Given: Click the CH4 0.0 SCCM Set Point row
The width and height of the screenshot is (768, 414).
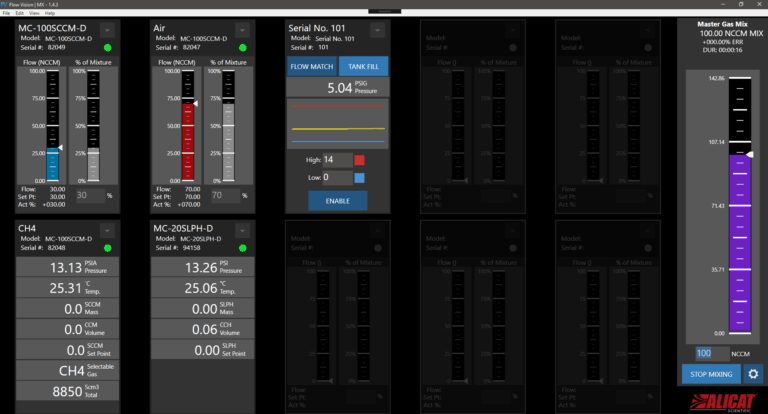Looking at the screenshot, I should click(x=68, y=350).
